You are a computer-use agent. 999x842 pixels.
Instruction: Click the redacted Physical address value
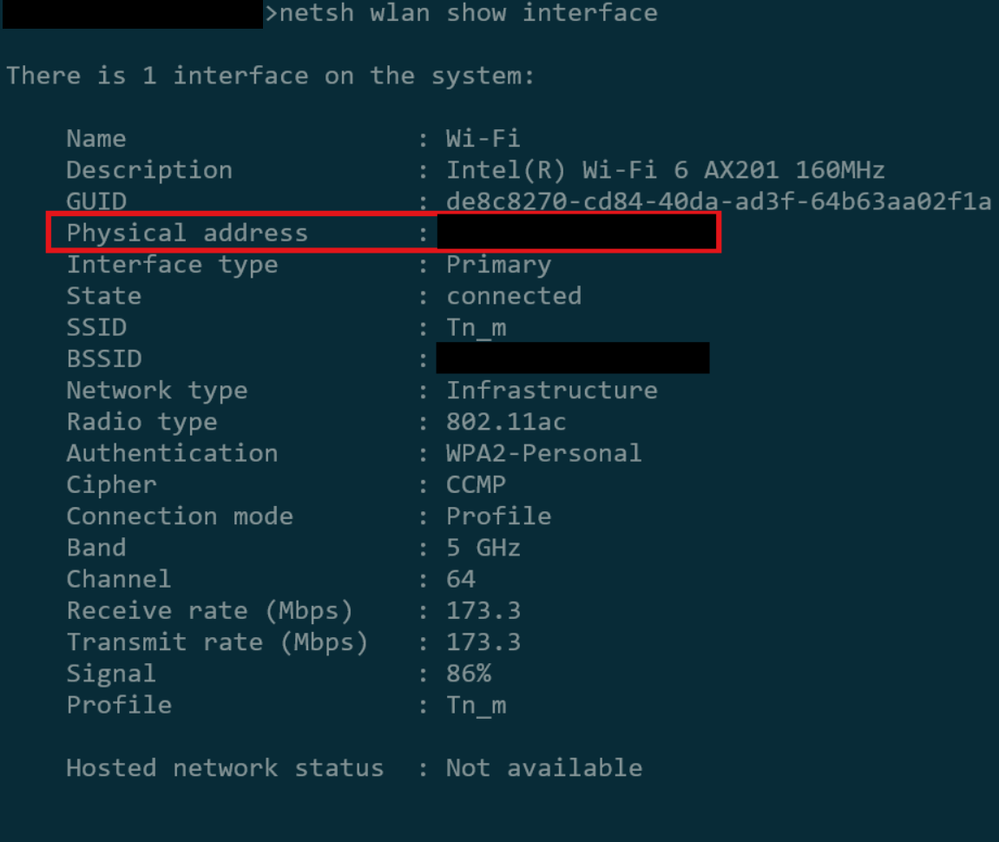pos(577,232)
